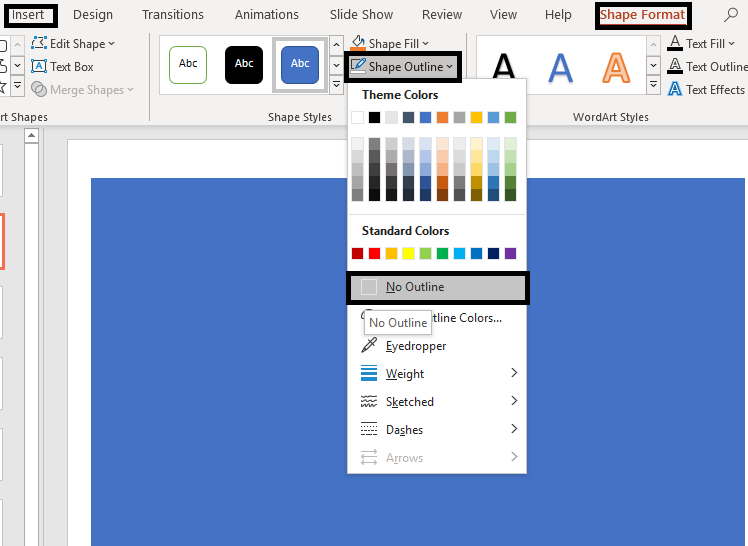Open the Help tab
This screenshot has width=748, height=546.
[x=558, y=15]
